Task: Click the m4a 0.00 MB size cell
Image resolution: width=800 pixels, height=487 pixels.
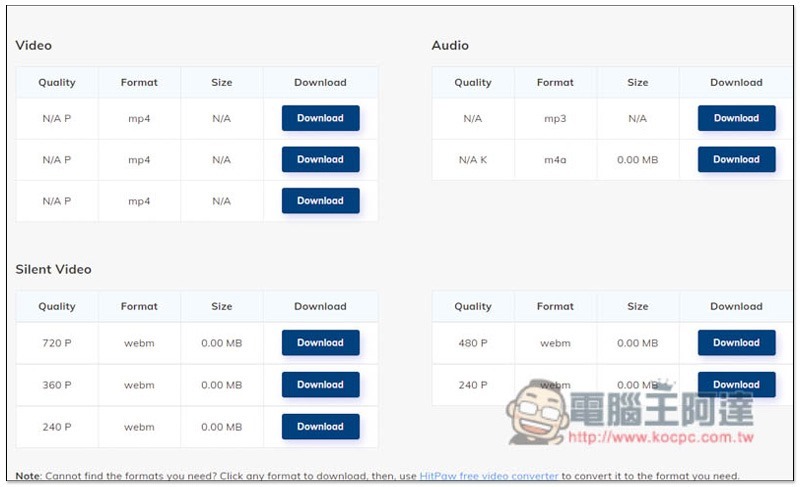Action: point(637,160)
